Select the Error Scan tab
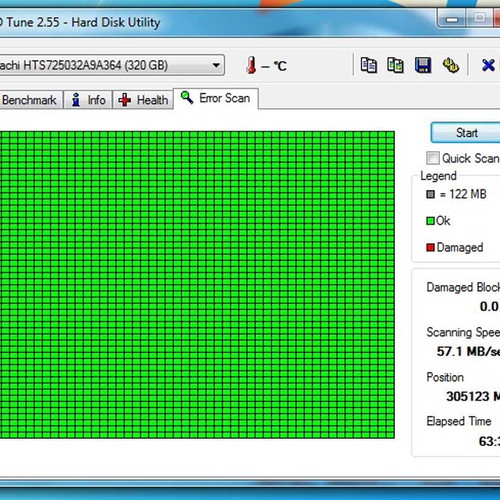This screenshot has width=500, height=500. click(216, 98)
